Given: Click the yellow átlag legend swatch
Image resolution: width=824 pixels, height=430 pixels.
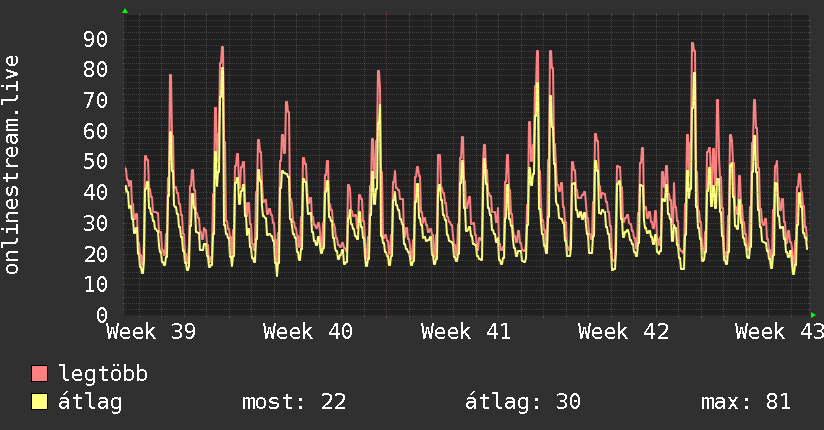Looking at the screenshot, I should pyautogui.click(x=39, y=401).
